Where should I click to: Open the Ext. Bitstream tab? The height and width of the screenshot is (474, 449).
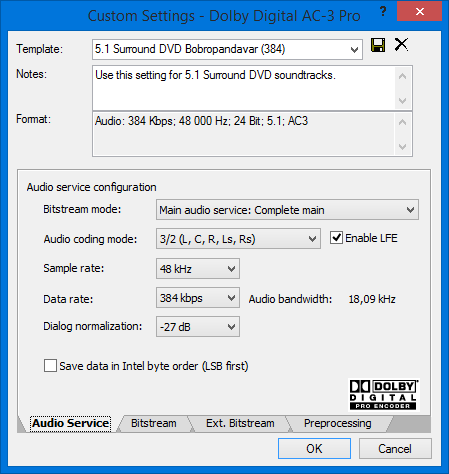click(240, 423)
